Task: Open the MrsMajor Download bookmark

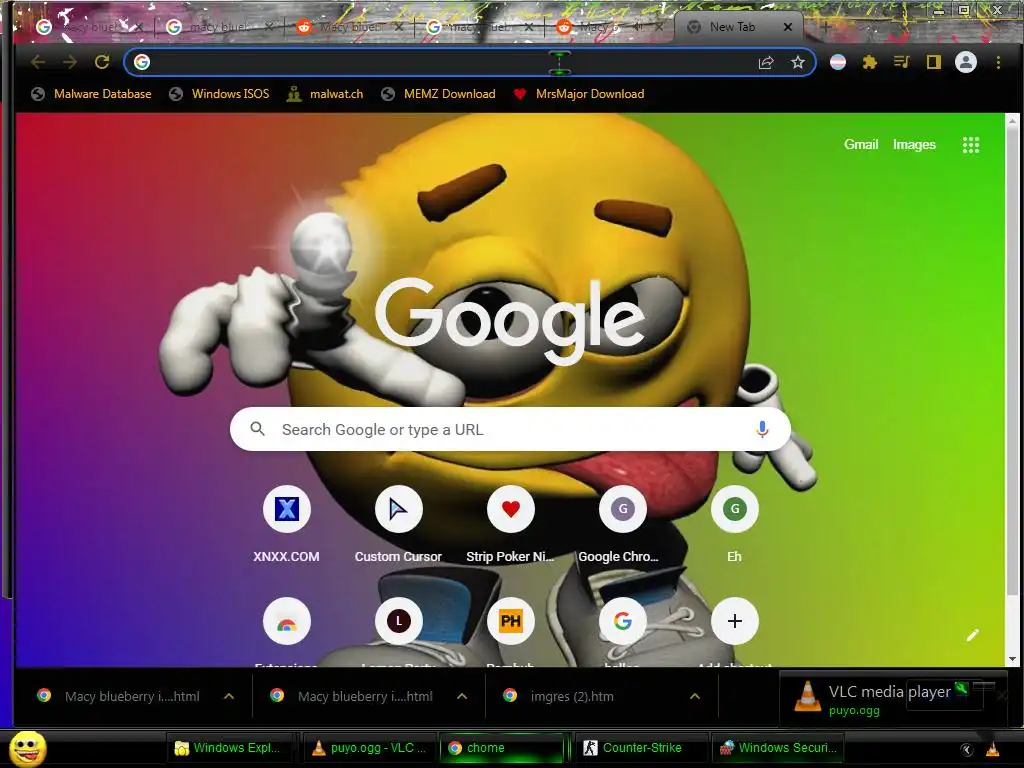Action: pos(578,94)
